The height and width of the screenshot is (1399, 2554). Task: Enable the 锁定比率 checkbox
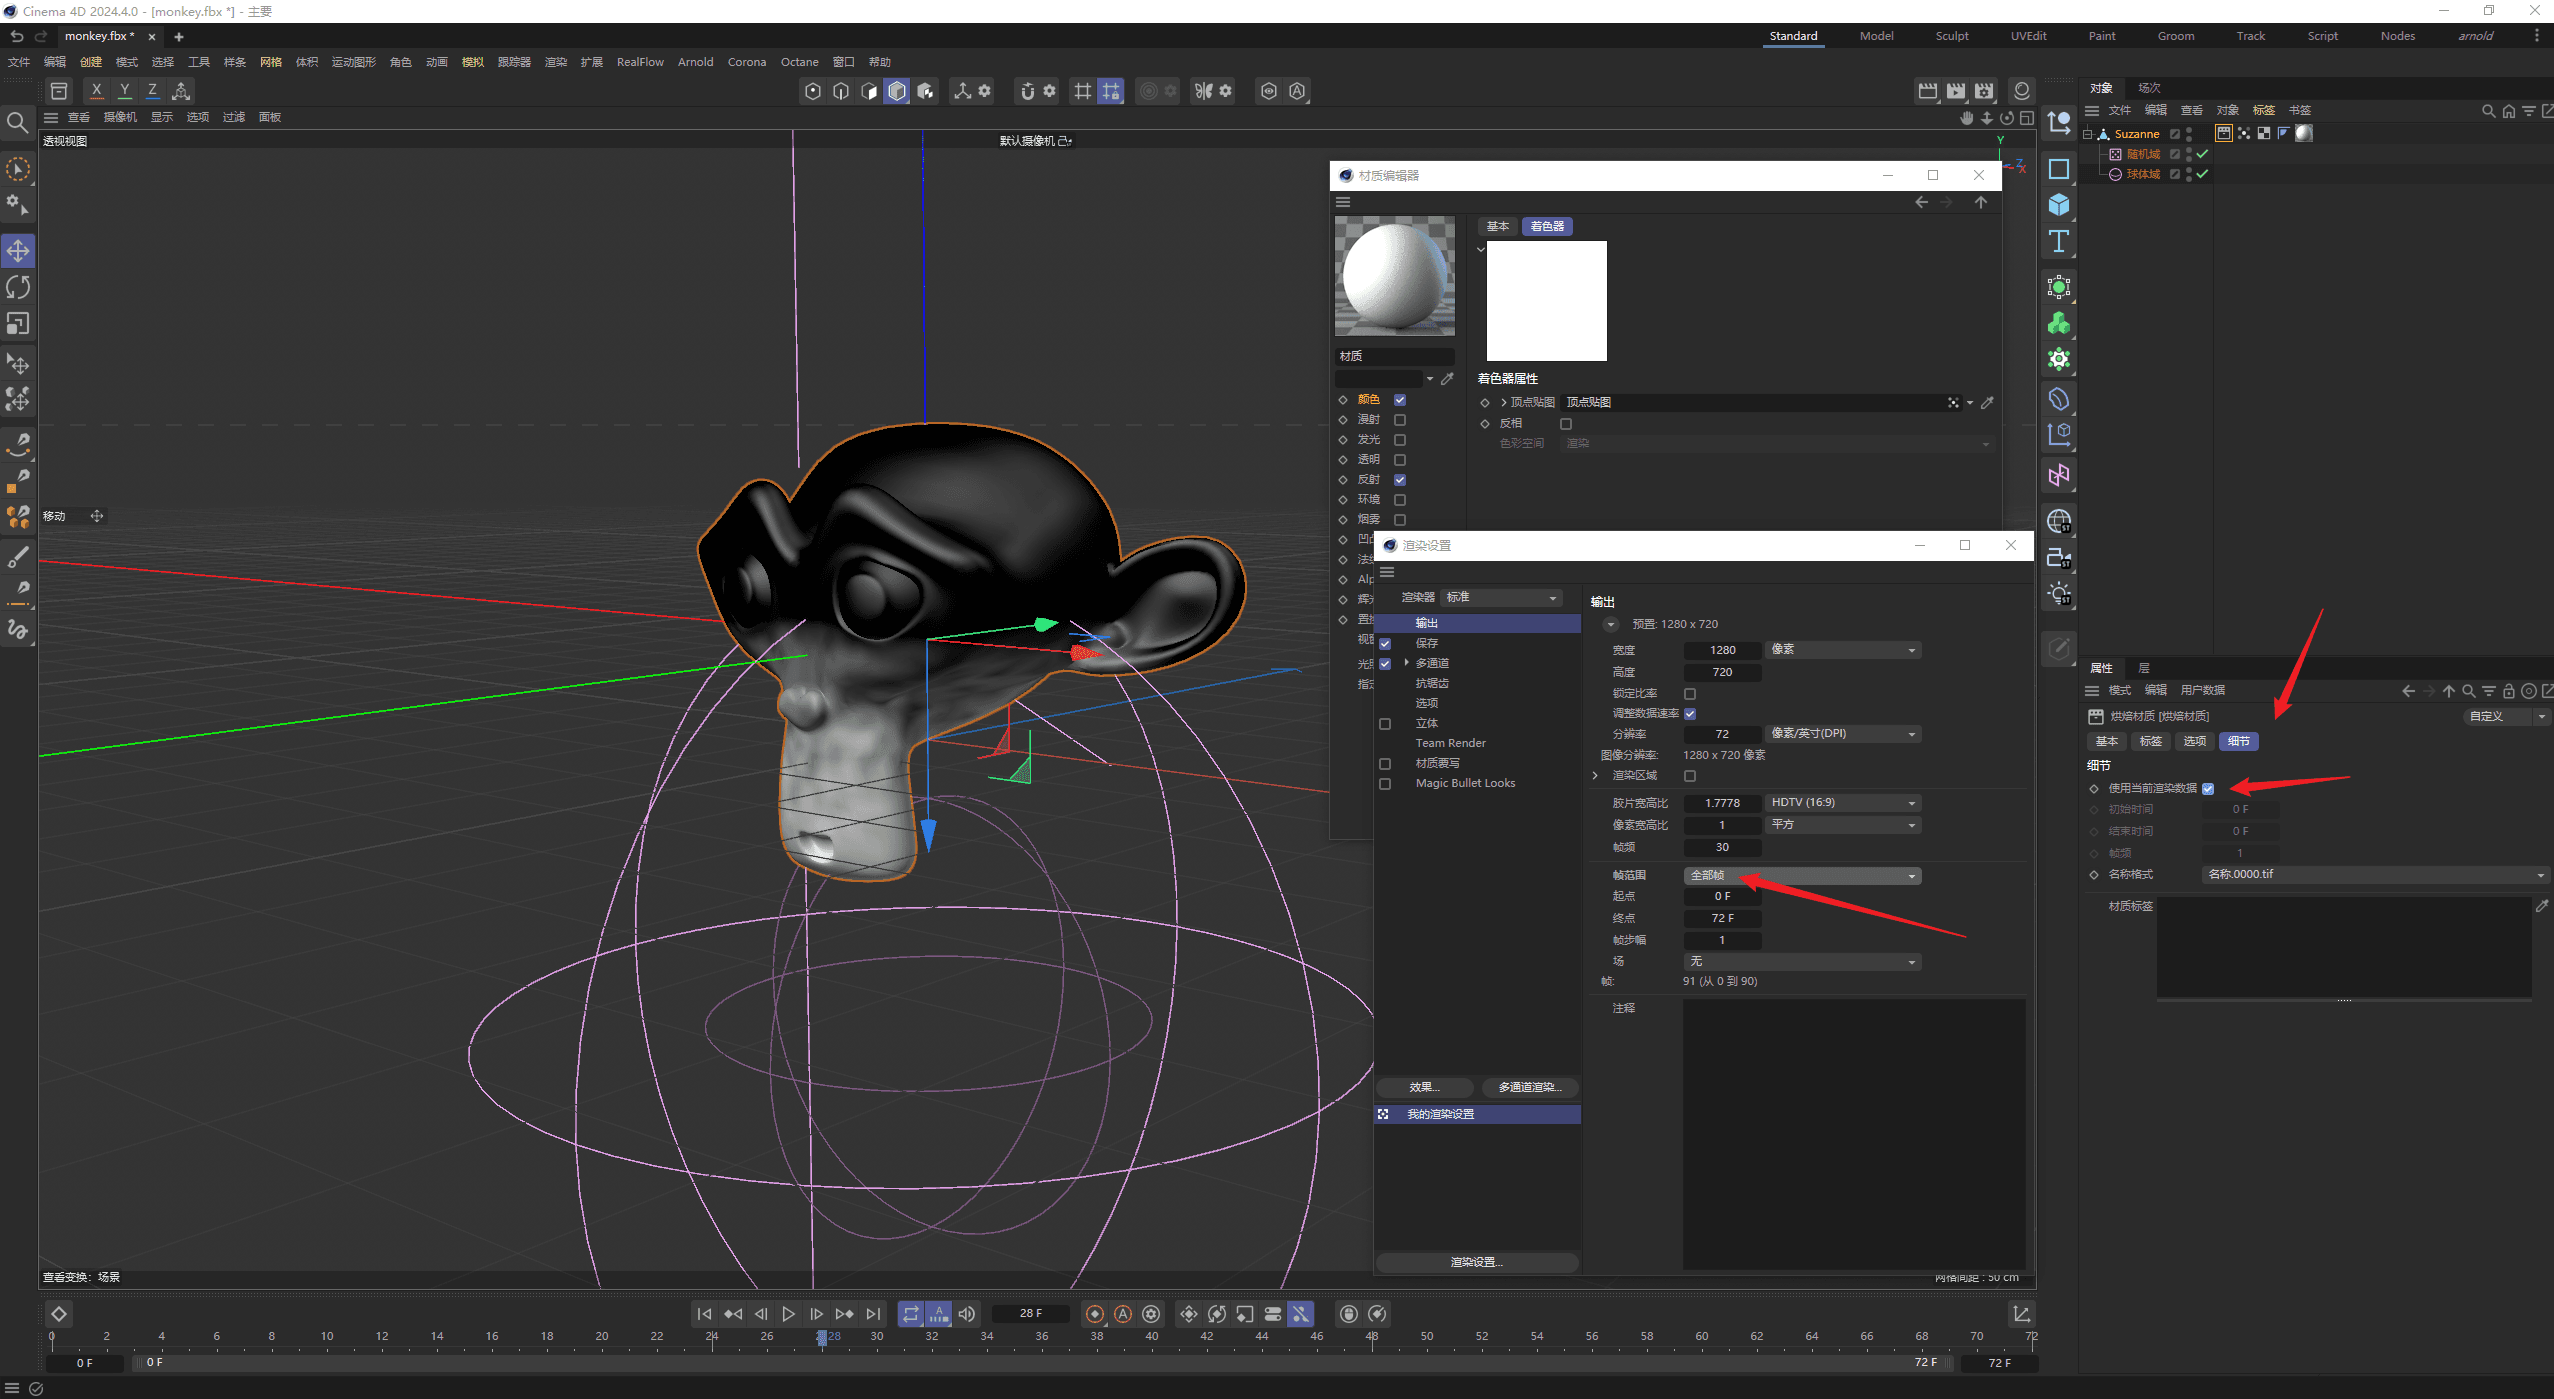[x=1690, y=694]
